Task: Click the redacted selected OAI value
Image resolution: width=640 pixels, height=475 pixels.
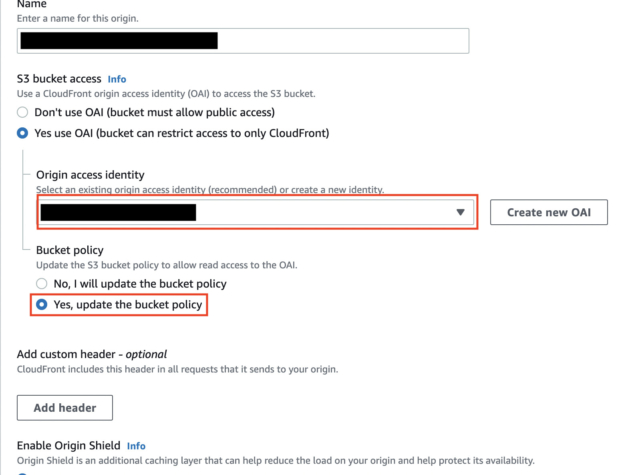Action: [118, 213]
